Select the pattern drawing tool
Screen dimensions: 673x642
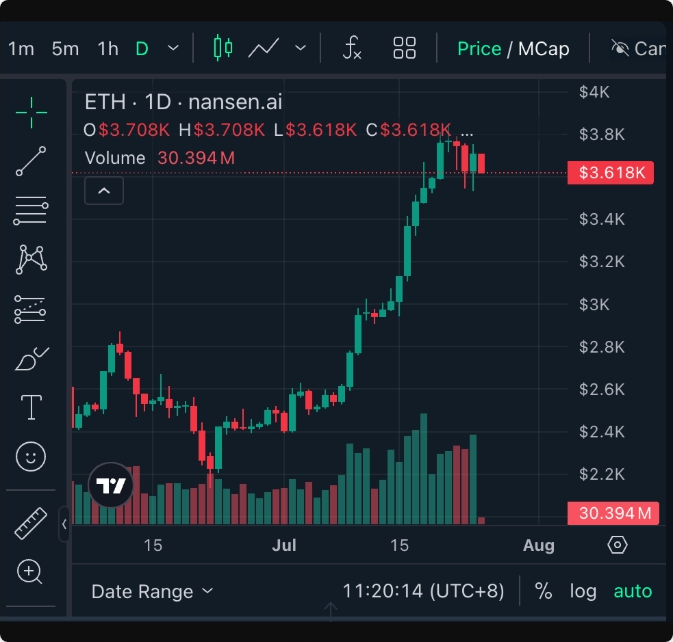coord(31,260)
